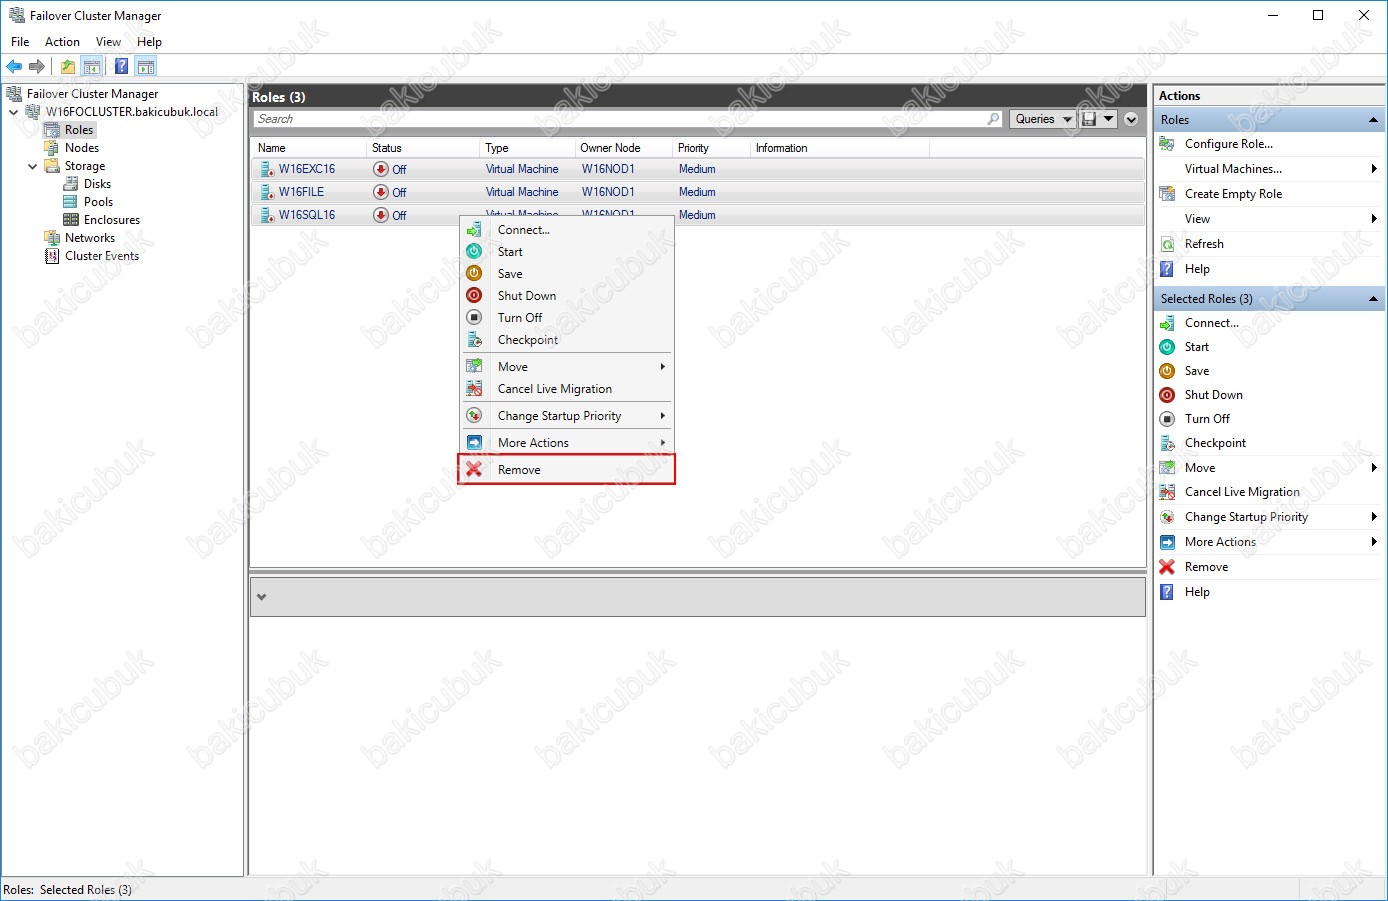Click the save query disk icon
The width and height of the screenshot is (1388, 901).
pyautogui.click(x=1089, y=119)
